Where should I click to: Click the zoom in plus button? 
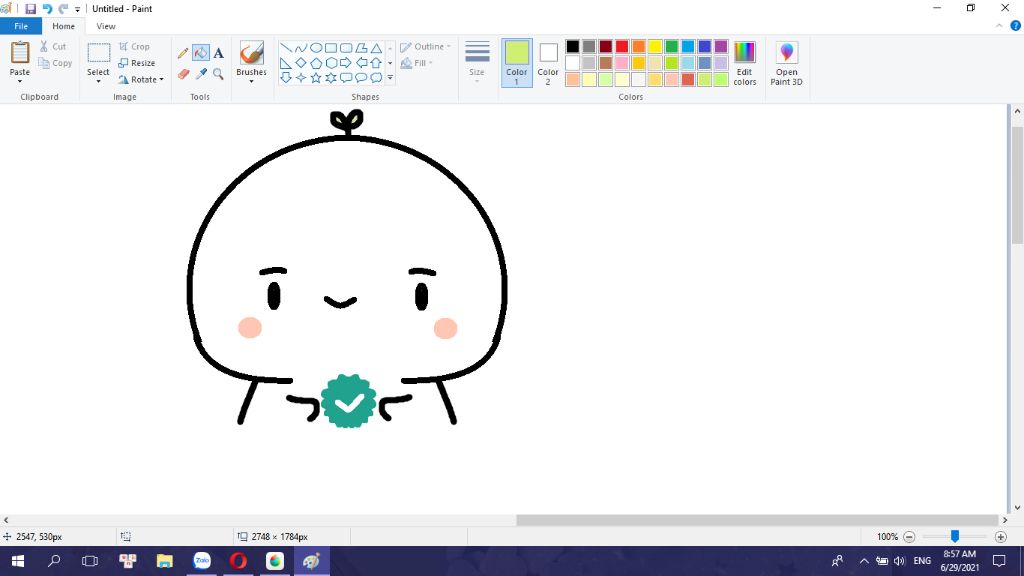point(1000,537)
